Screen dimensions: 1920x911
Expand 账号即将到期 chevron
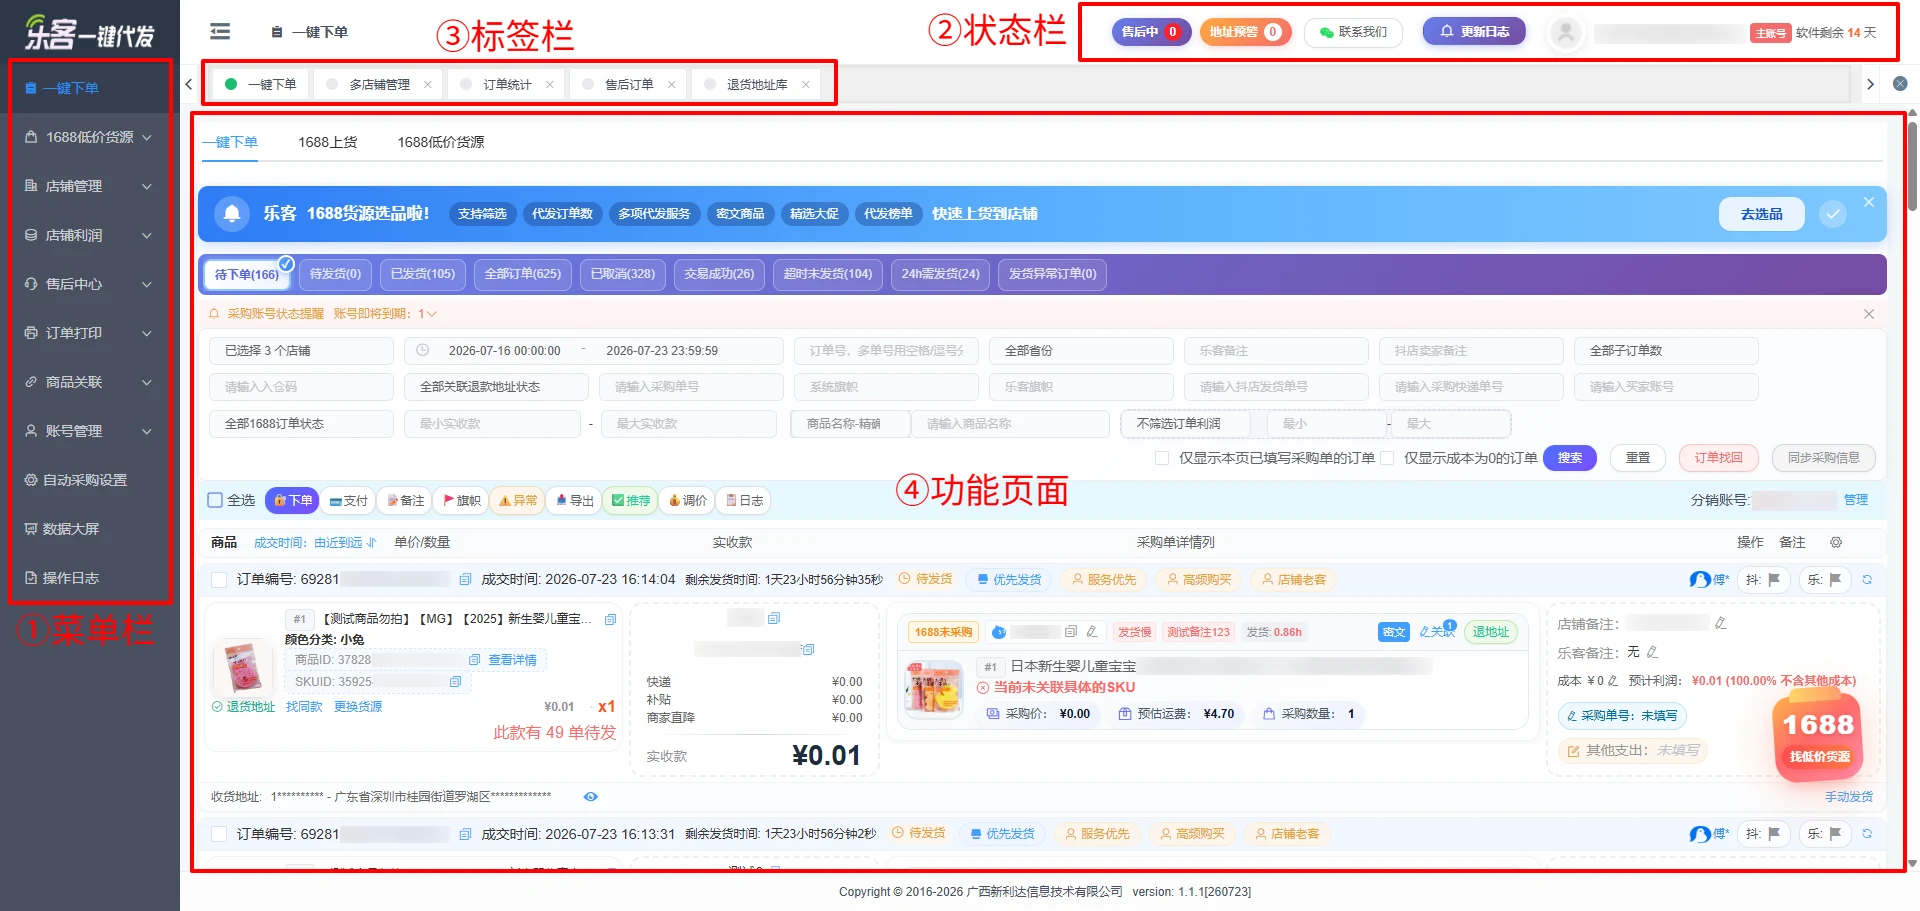click(x=431, y=314)
